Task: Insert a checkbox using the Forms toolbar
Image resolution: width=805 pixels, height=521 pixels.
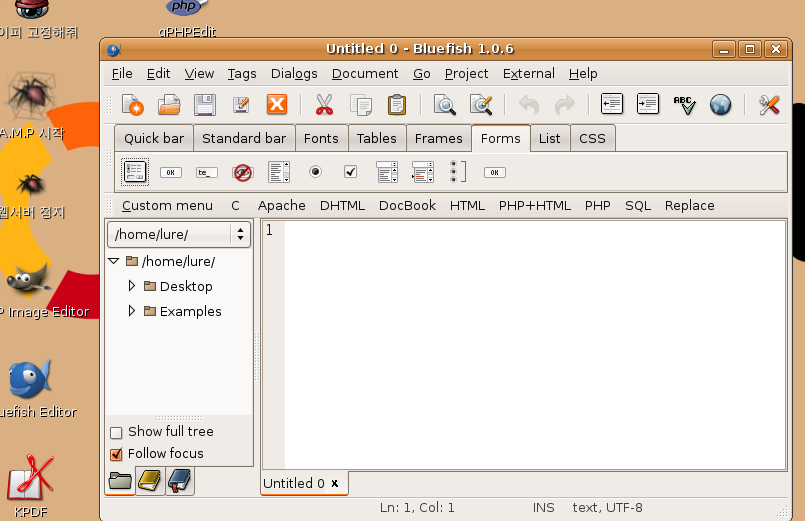Action: click(350, 172)
